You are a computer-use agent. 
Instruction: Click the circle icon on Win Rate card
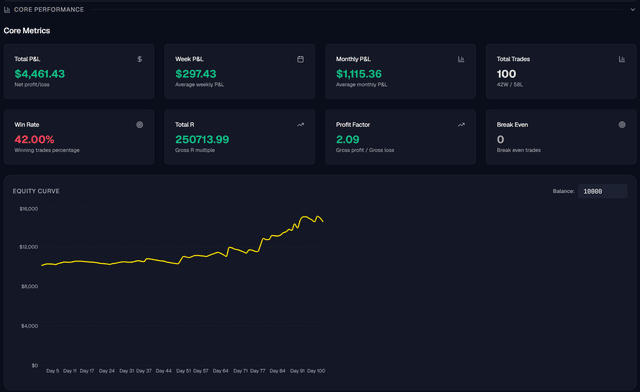point(140,125)
